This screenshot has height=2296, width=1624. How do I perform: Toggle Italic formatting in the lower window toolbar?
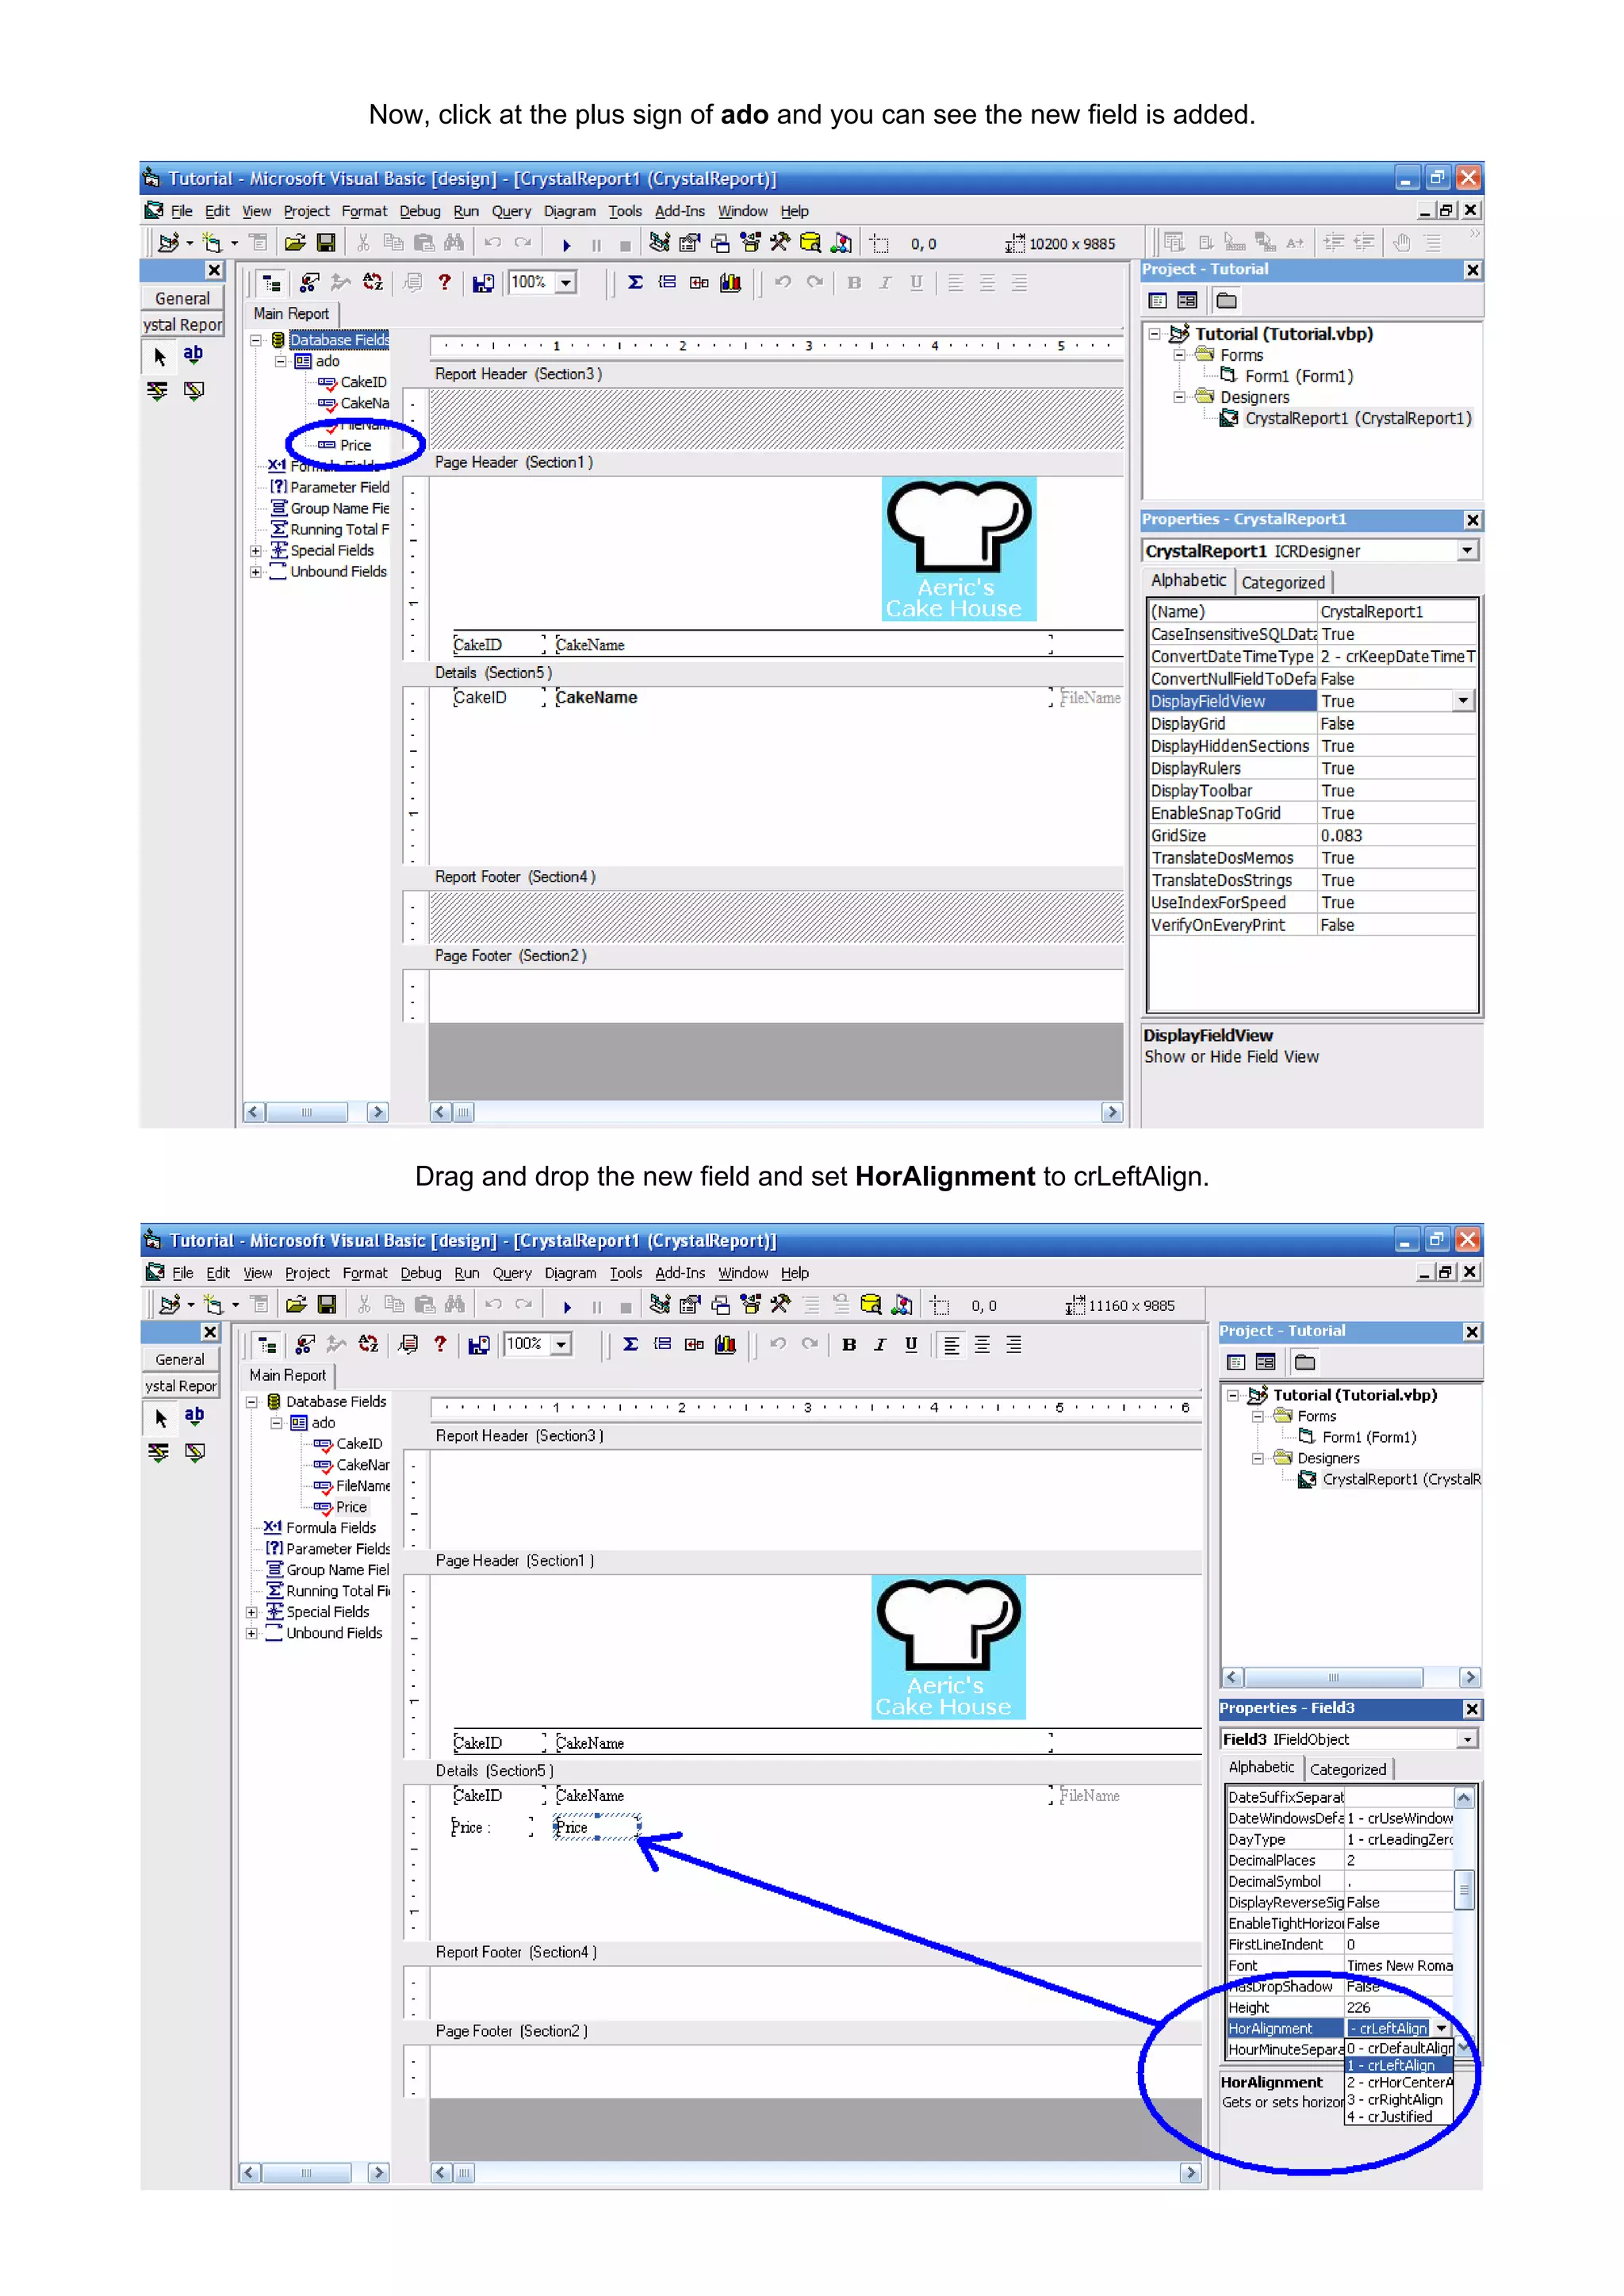point(880,1345)
